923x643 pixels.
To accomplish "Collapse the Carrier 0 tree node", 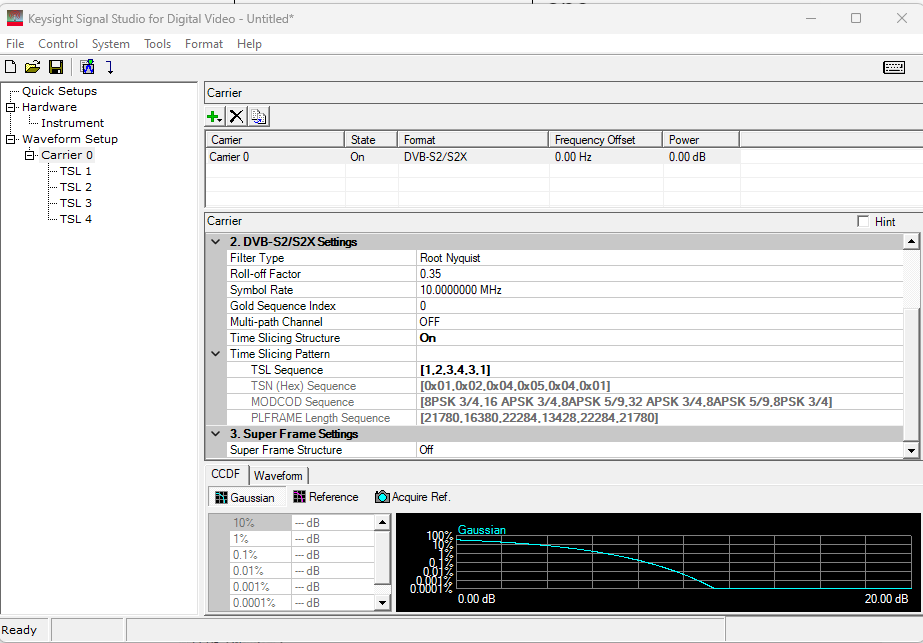I will click(x=29, y=155).
